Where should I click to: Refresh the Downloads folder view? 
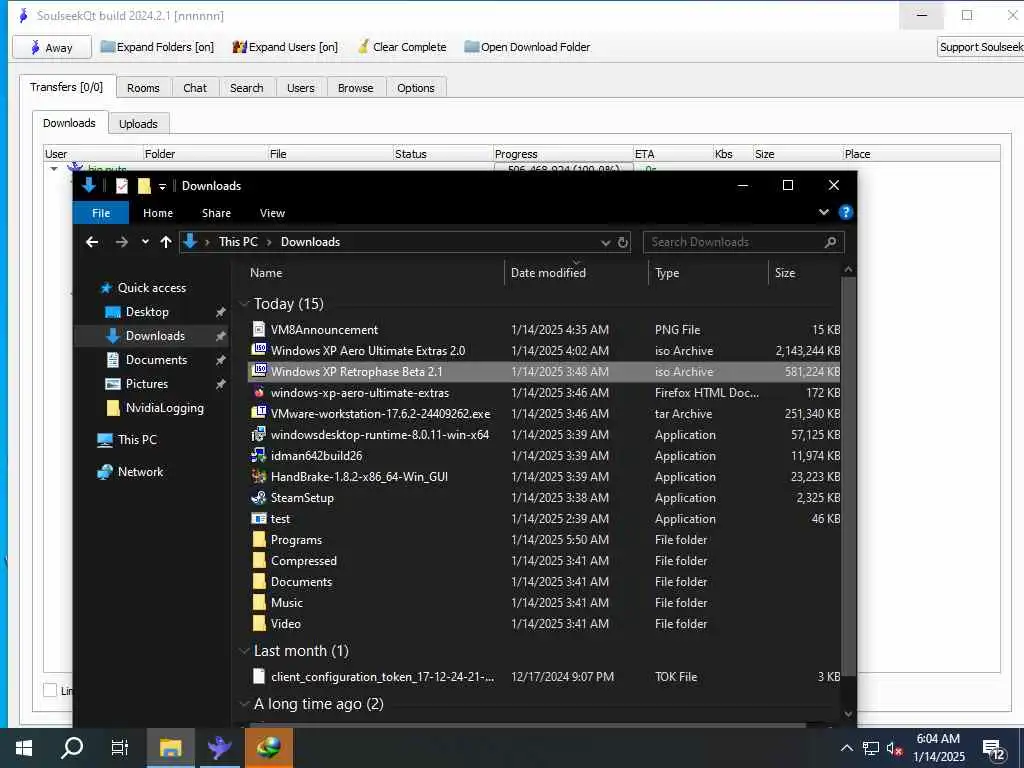[x=623, y=243]
